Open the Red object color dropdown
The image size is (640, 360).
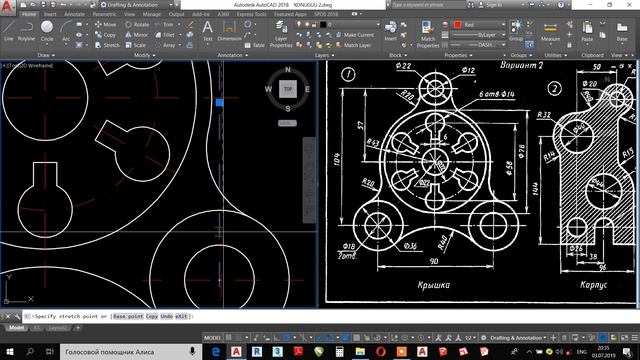point(479,25)
